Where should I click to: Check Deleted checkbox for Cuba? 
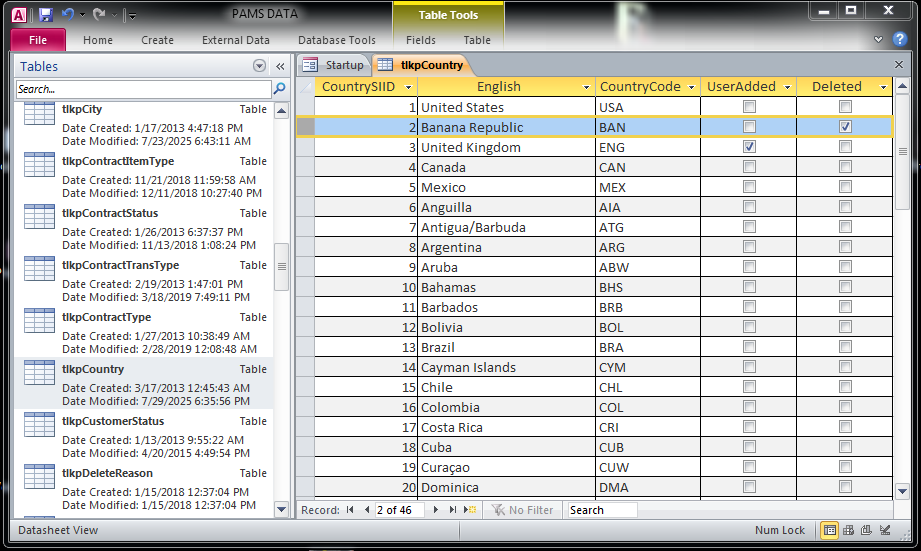845,446
